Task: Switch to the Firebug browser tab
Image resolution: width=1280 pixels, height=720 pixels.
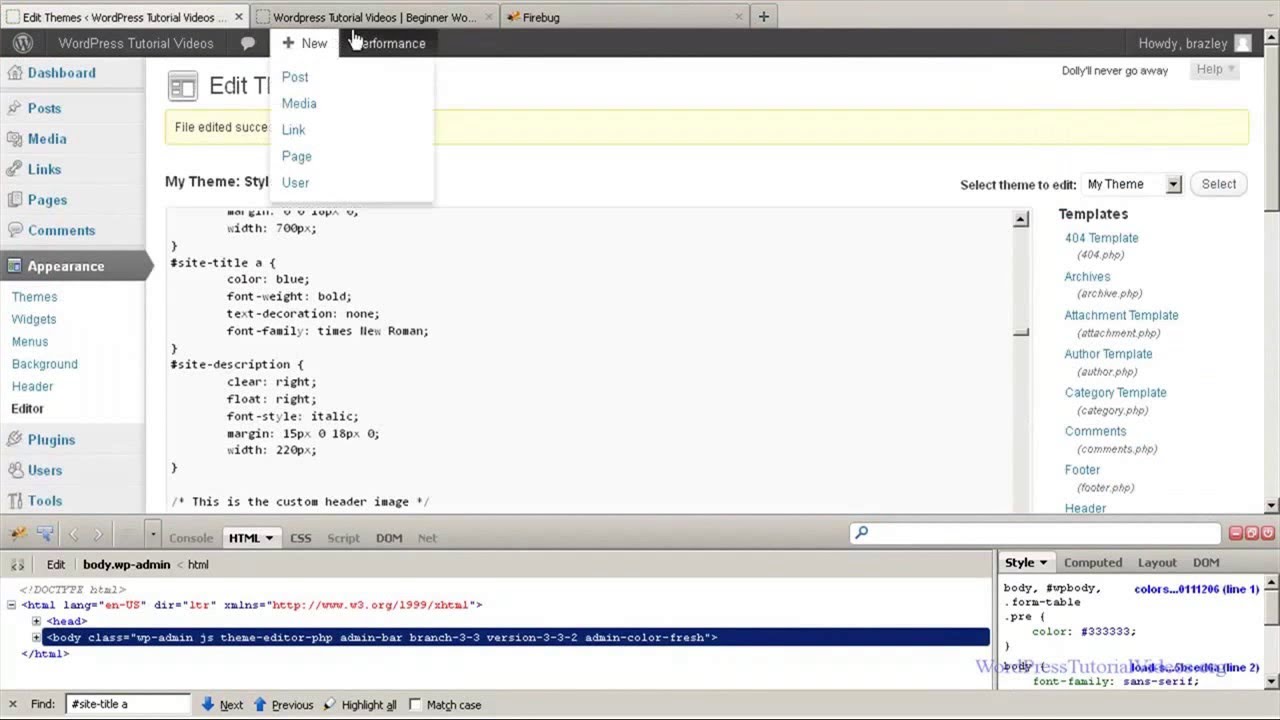Action: [625, 17]
